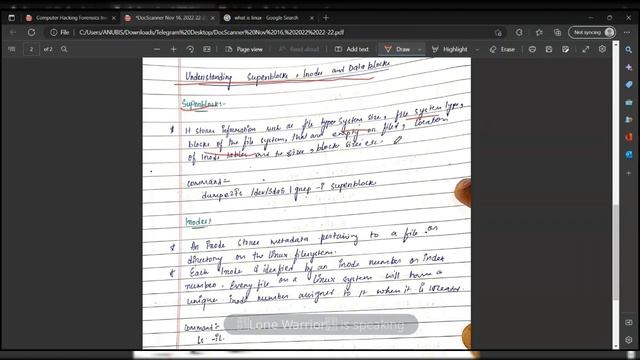Click the PDF vertical scrollbar thumb
The image size is (640, 360).
click(616, 253)
